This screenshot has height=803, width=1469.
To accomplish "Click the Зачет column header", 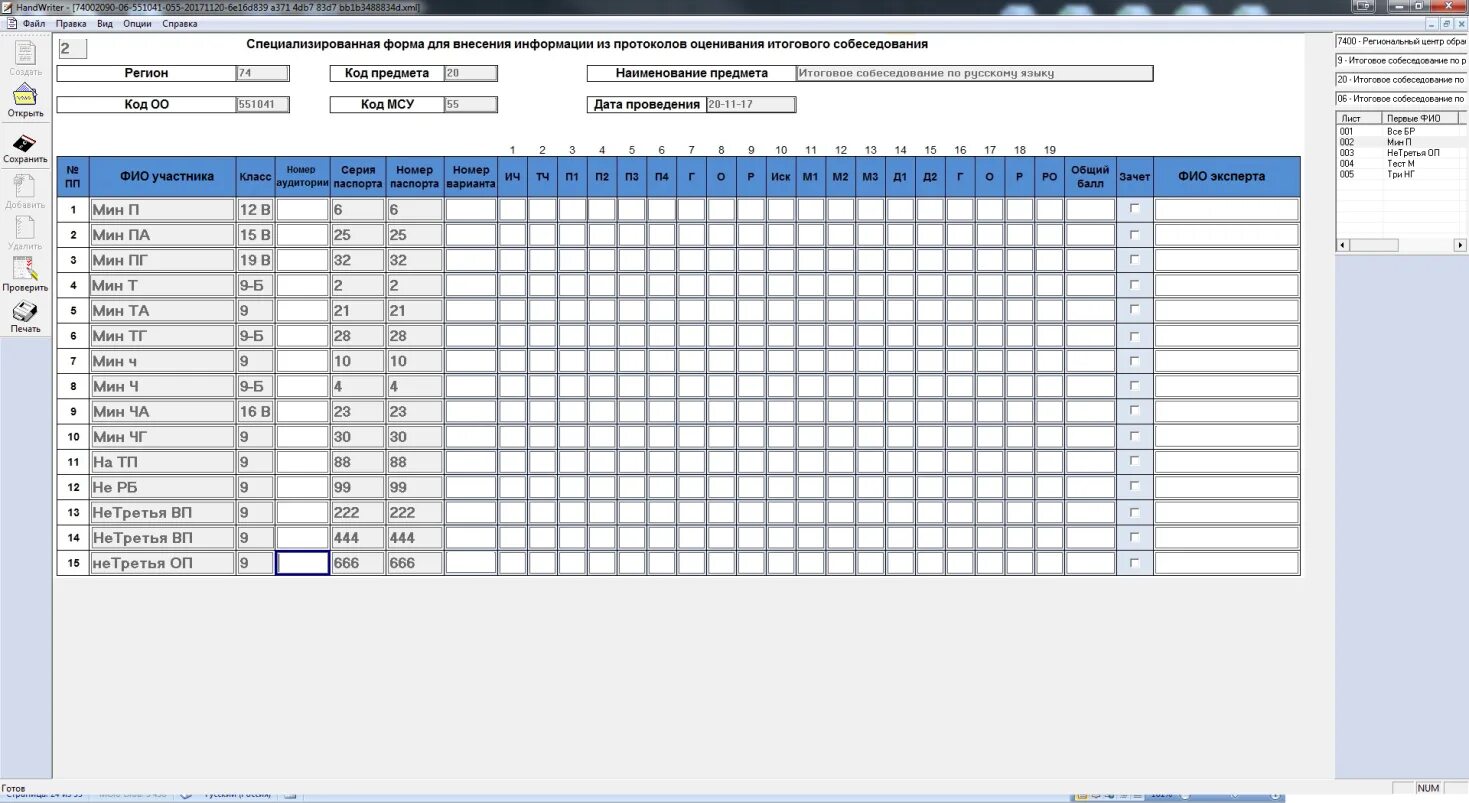I will [x=1135, y=176].
